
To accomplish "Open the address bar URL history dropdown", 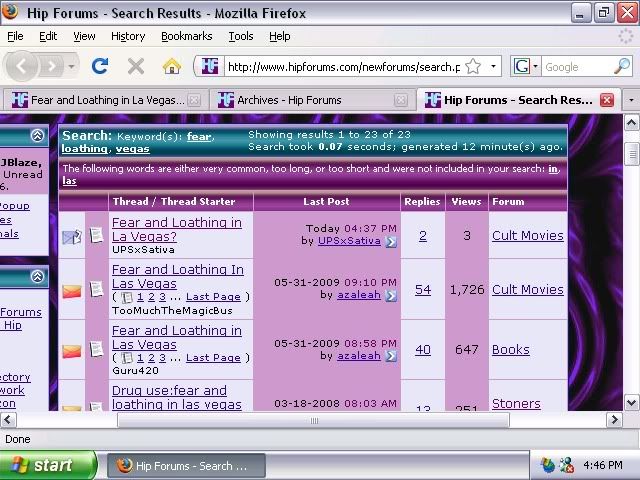I will tap(493, 66).
